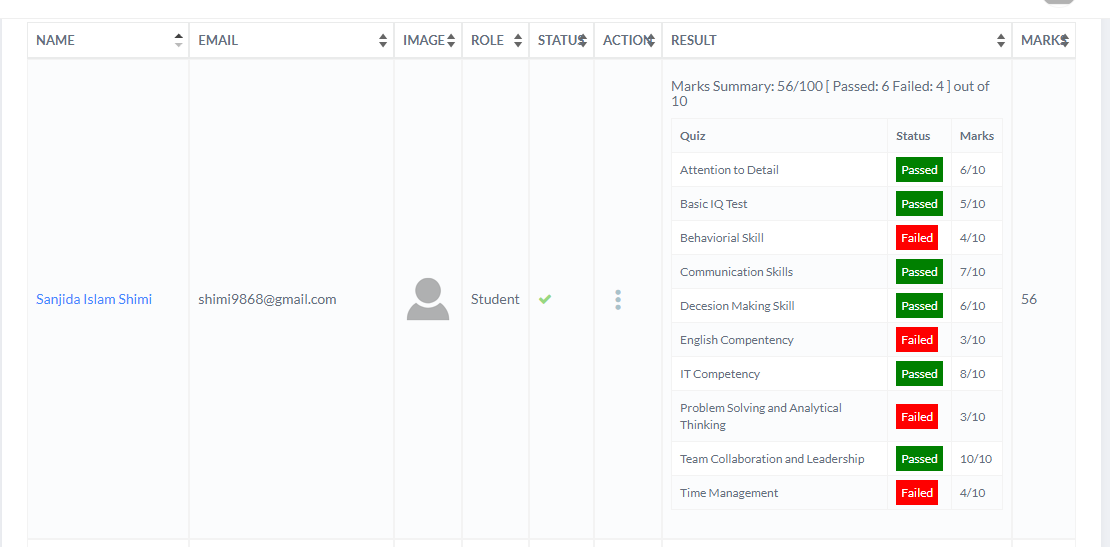
Task: Click the email shimi9868@gmail.com
Action: (x=267, y=299)
